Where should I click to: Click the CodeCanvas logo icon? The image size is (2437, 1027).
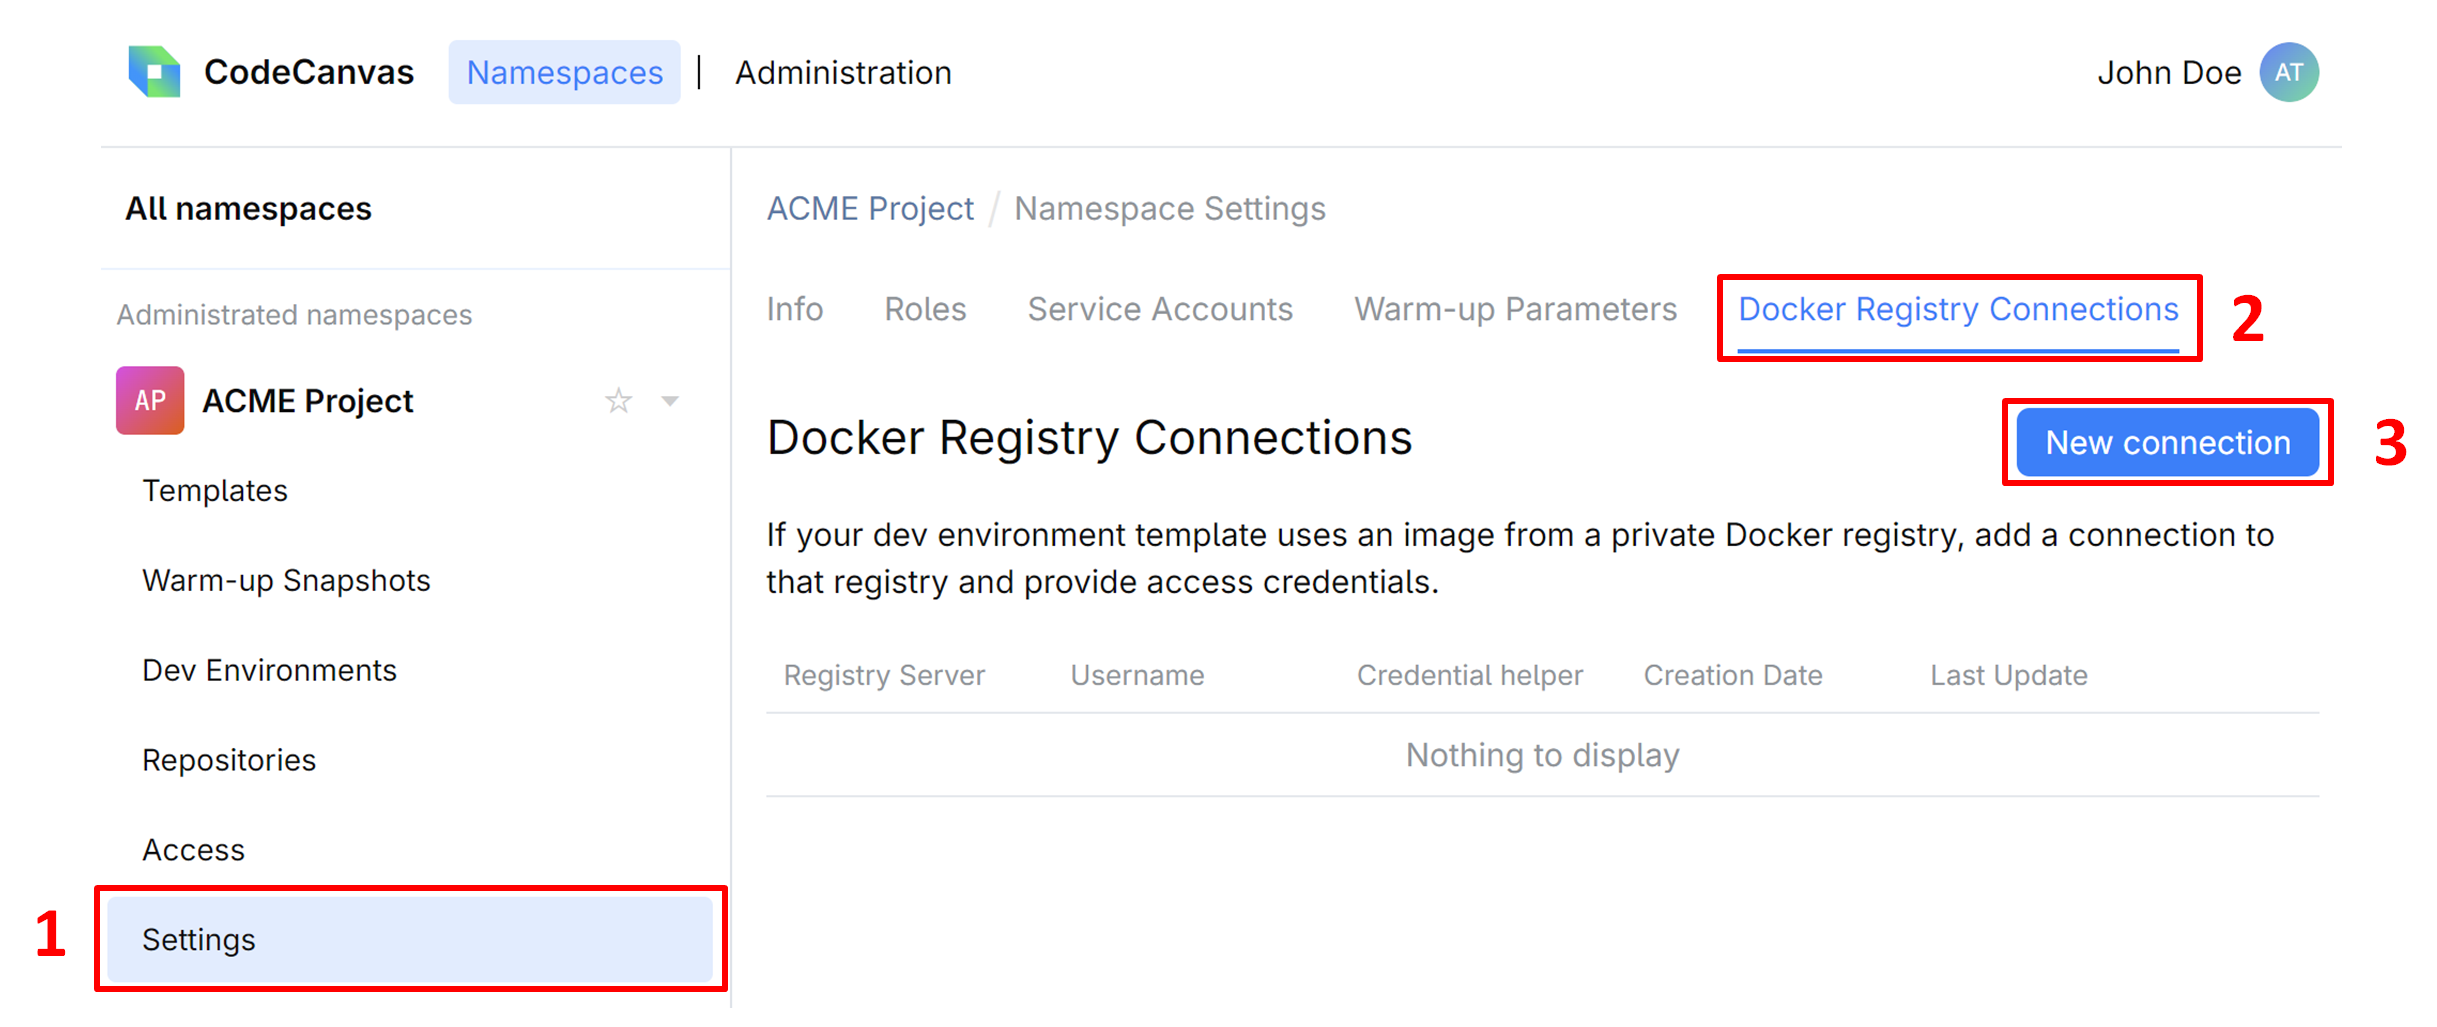pyautogui.click(x=154, y=72)
